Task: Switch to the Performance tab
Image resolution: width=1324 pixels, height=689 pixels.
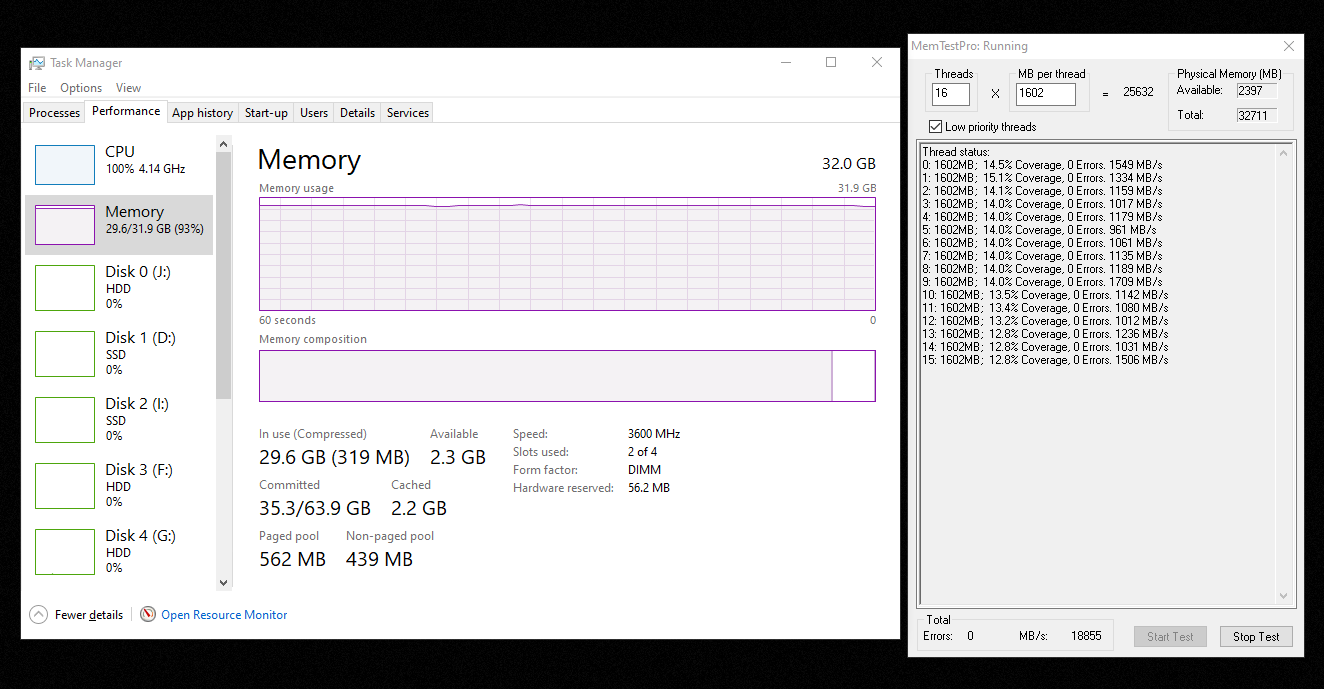Action: click(126, 112)
